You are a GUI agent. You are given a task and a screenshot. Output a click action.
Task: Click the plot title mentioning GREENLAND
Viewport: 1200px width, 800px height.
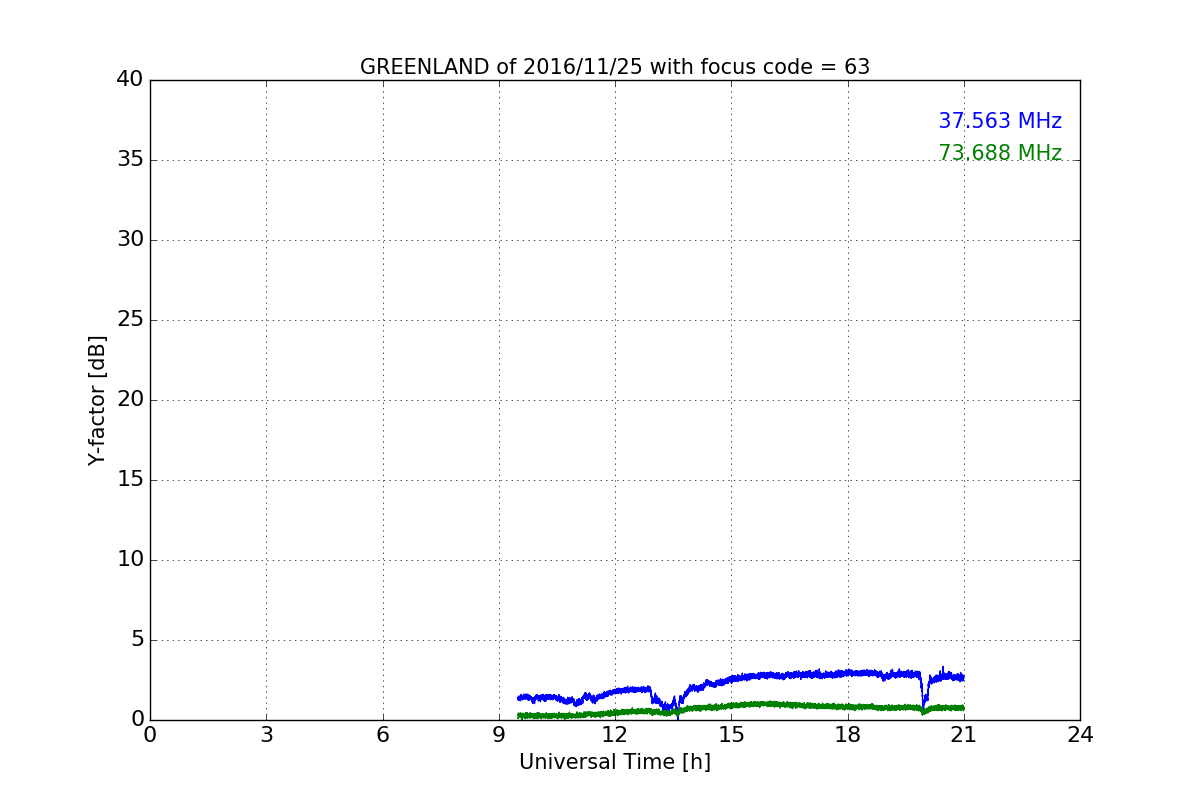615,67
